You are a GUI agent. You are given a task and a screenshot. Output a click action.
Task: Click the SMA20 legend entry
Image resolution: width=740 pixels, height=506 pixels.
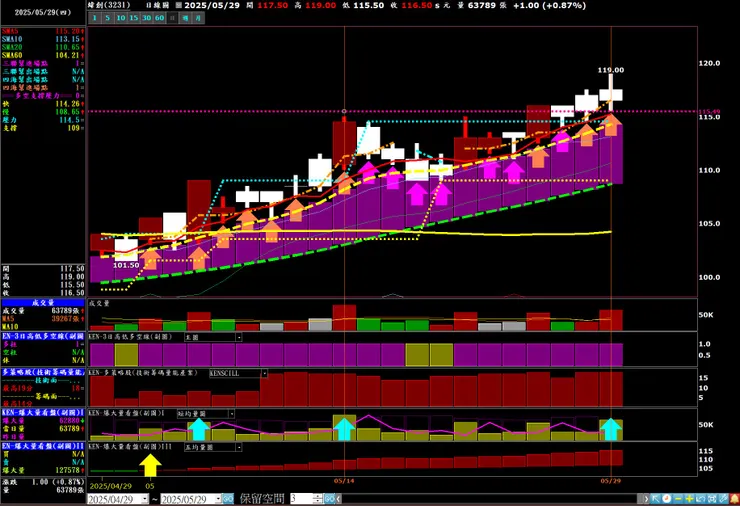tap(43, 47)
